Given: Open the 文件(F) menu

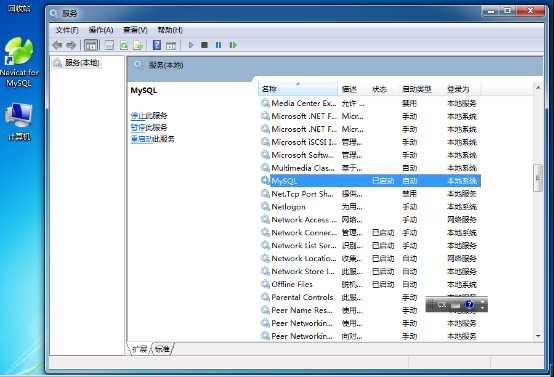Looking at the screenshot, I should tap(67, 30).
